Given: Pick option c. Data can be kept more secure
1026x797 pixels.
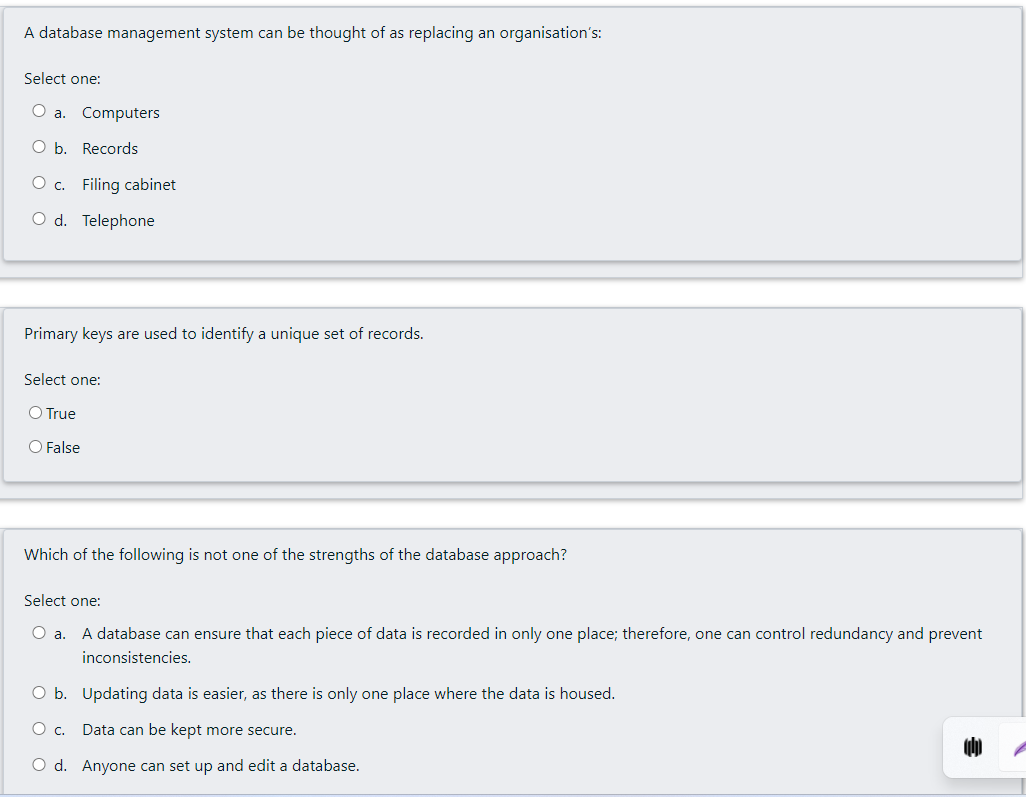Looking at the screenshot, I should pos(39,728).
